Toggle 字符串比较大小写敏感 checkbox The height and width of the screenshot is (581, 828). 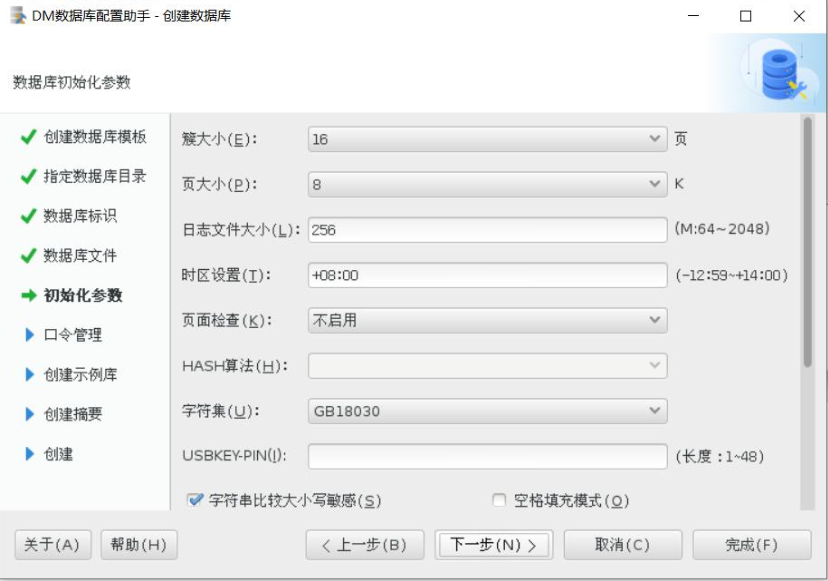[195, 500]
